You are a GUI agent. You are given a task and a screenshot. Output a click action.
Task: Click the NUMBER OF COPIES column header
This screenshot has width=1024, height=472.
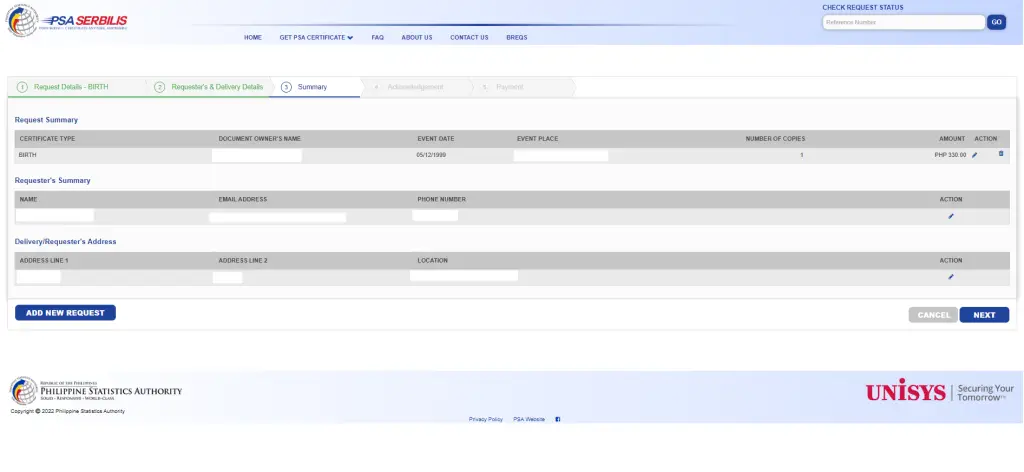point(775,138)
